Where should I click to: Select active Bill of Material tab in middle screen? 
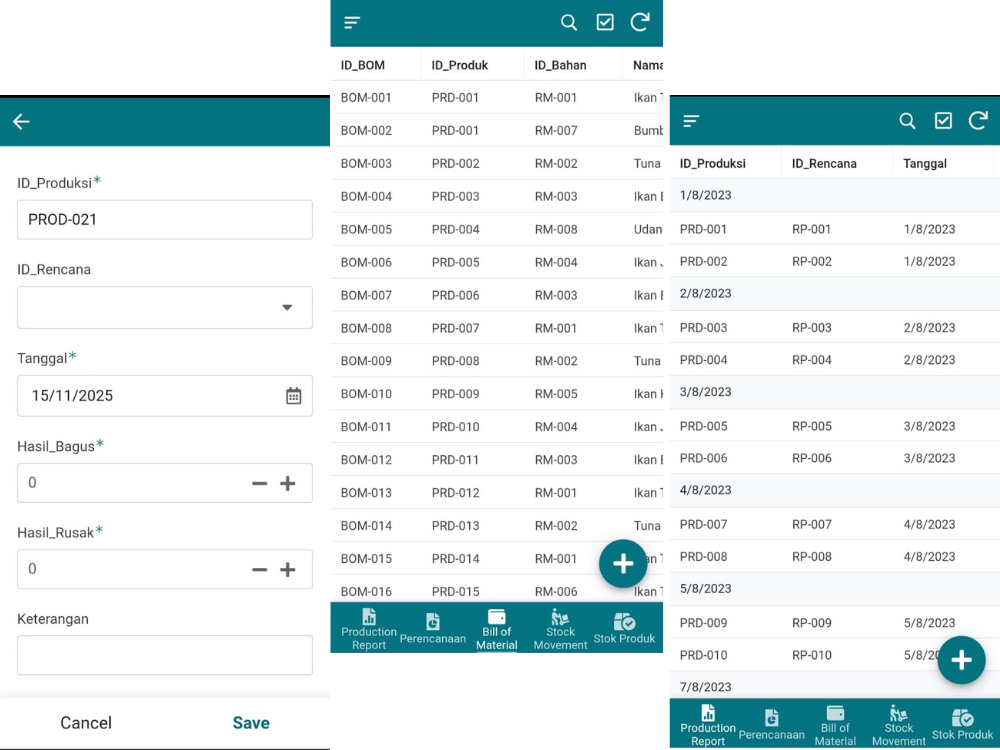(x=496, y=629)
